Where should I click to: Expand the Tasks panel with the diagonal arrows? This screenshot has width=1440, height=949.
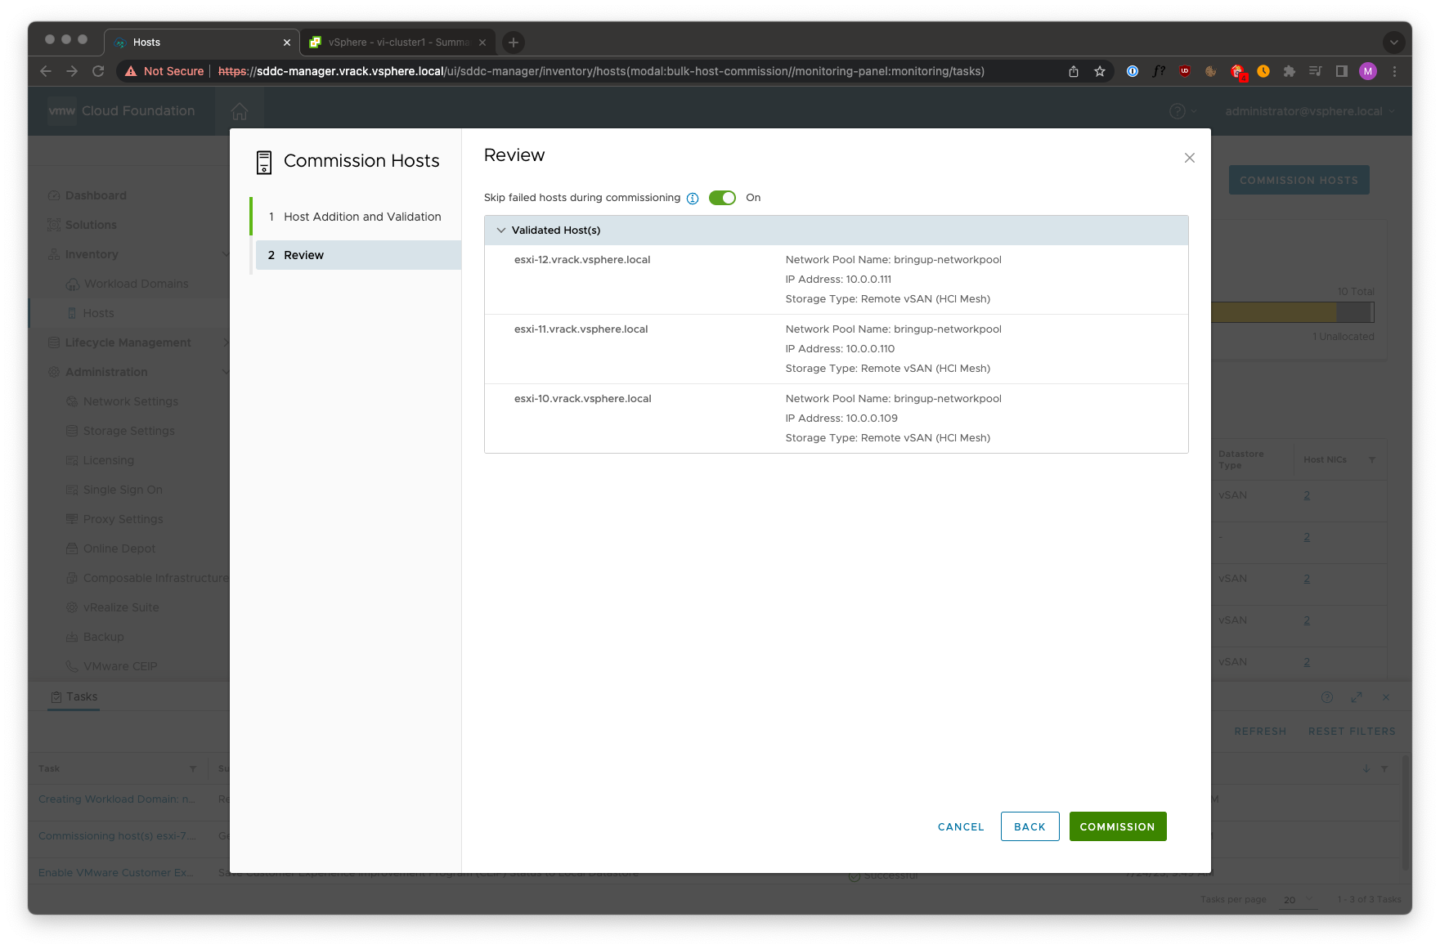pos(1356,696)
